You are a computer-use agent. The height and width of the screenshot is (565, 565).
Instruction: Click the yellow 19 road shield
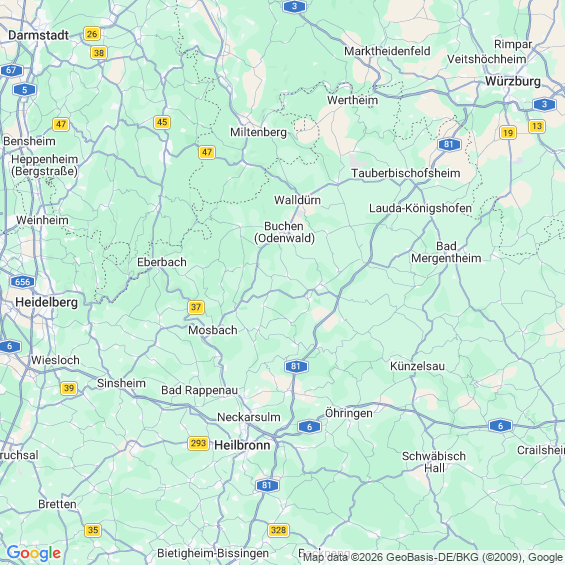click(x=508, y=133)
